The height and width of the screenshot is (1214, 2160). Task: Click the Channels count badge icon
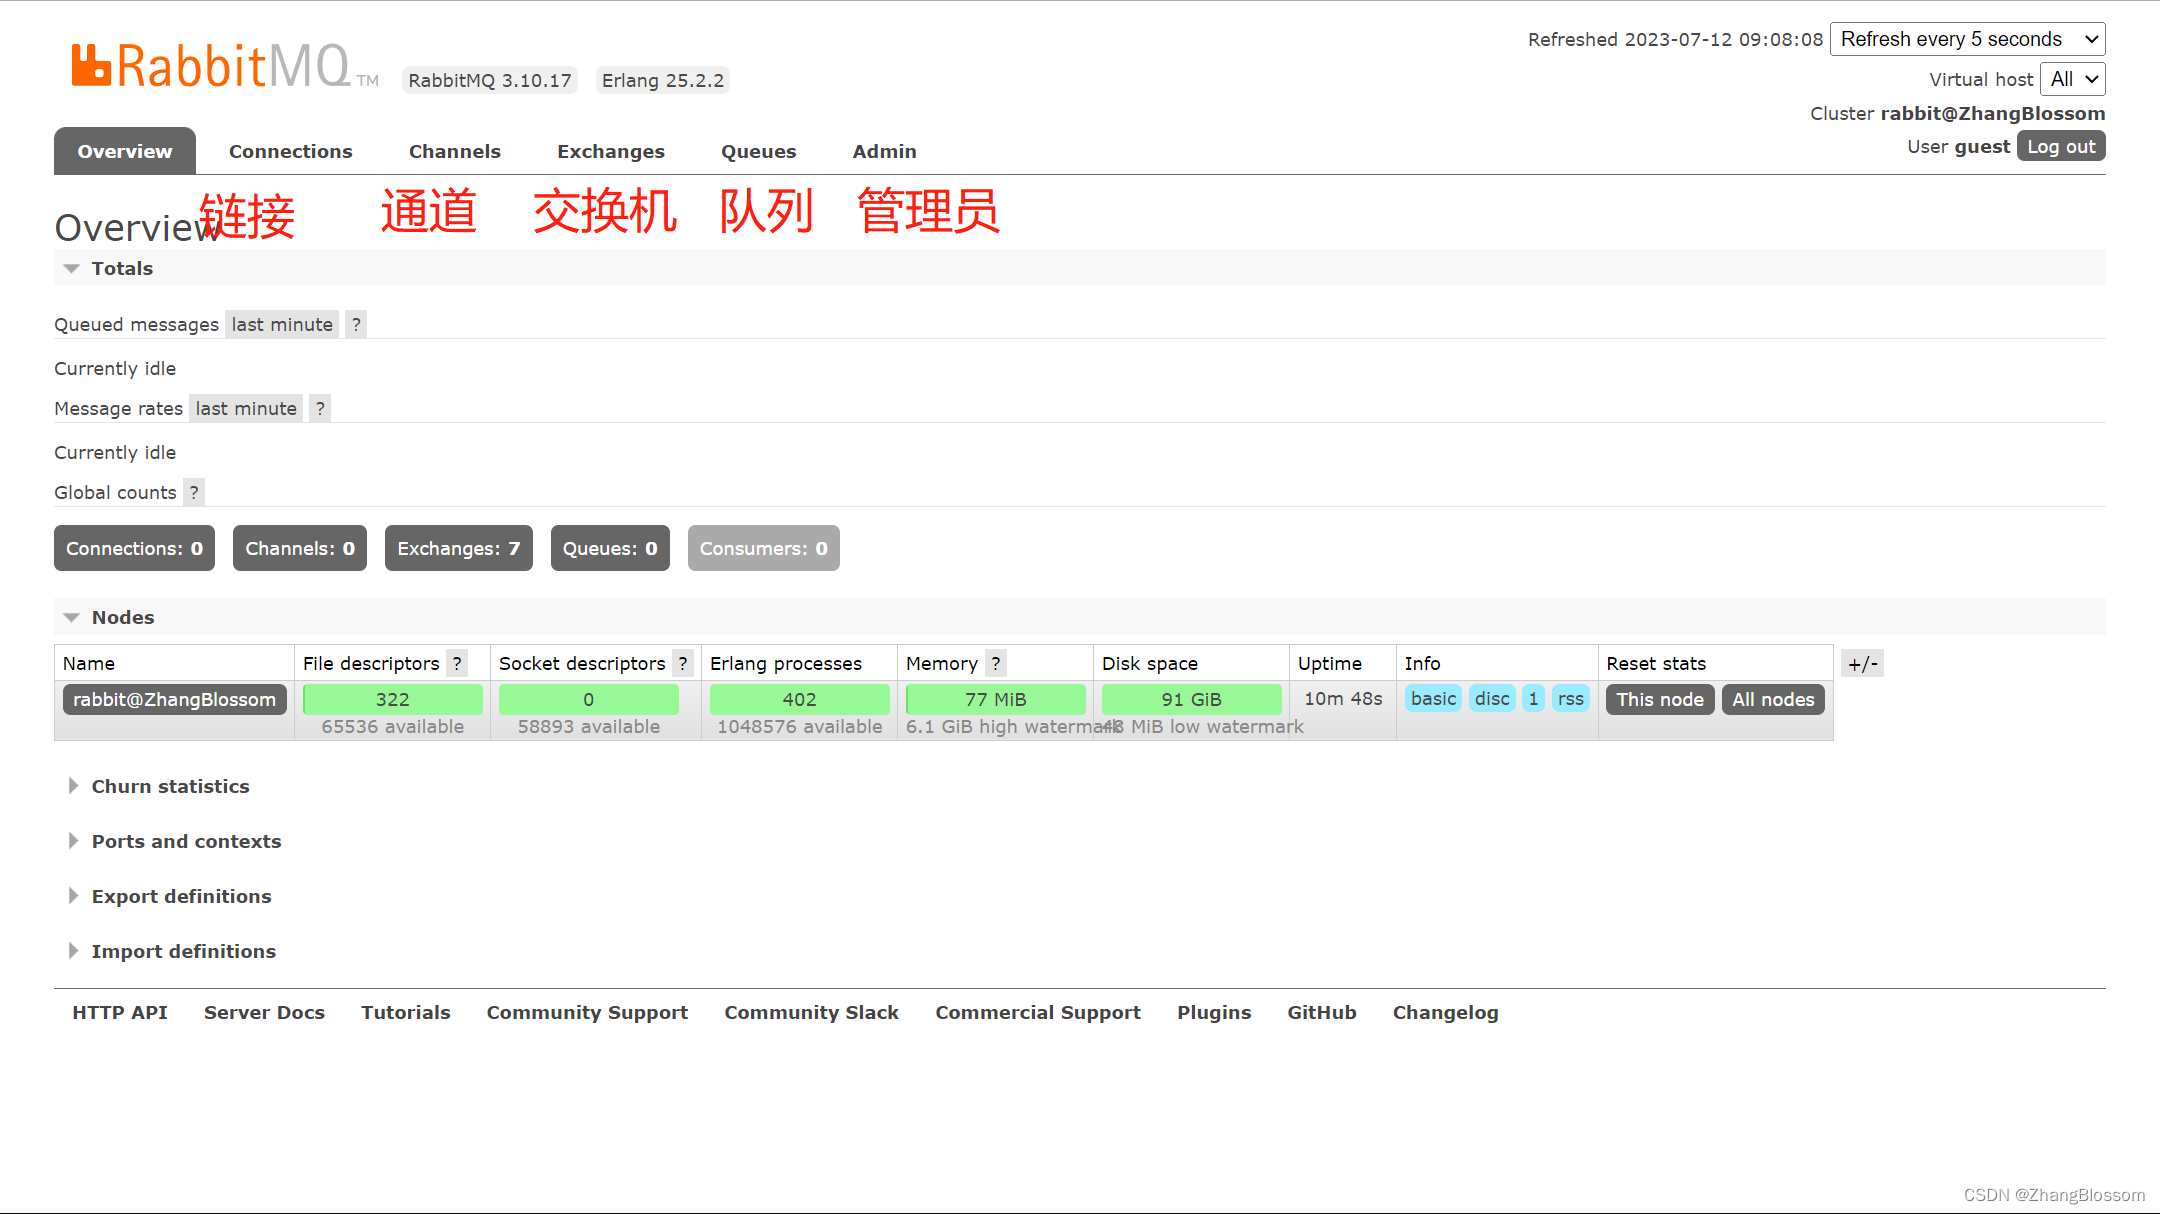tap(300, 548)
